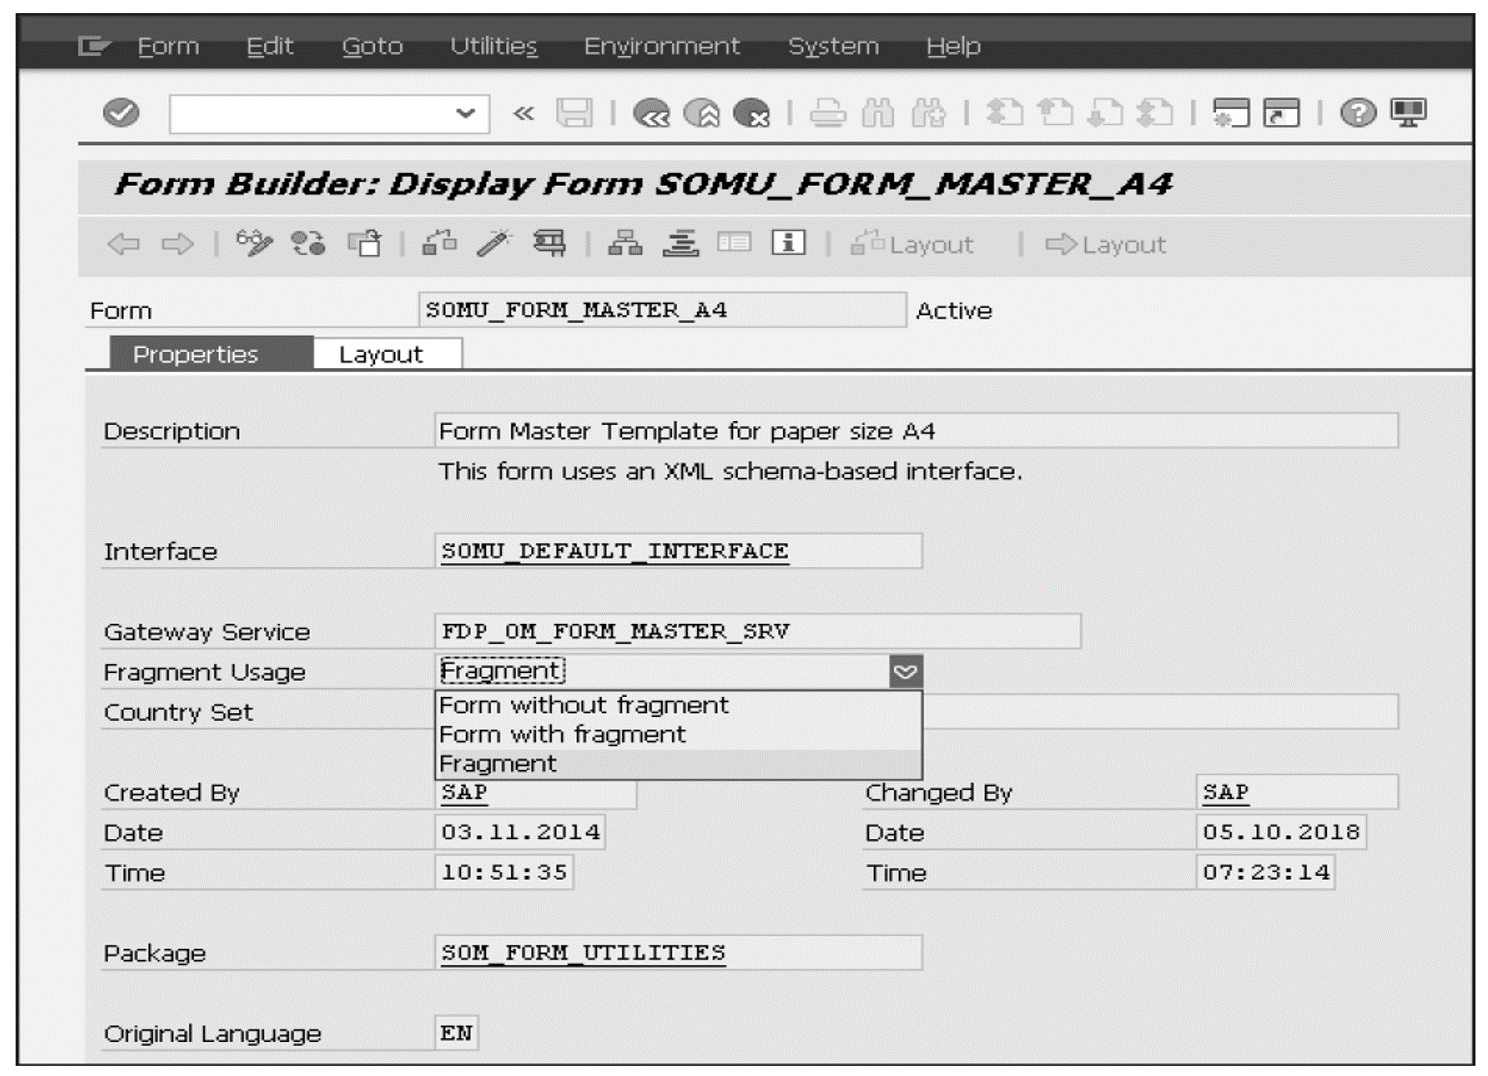Click the Check balance-scale icon

point(439,243)
